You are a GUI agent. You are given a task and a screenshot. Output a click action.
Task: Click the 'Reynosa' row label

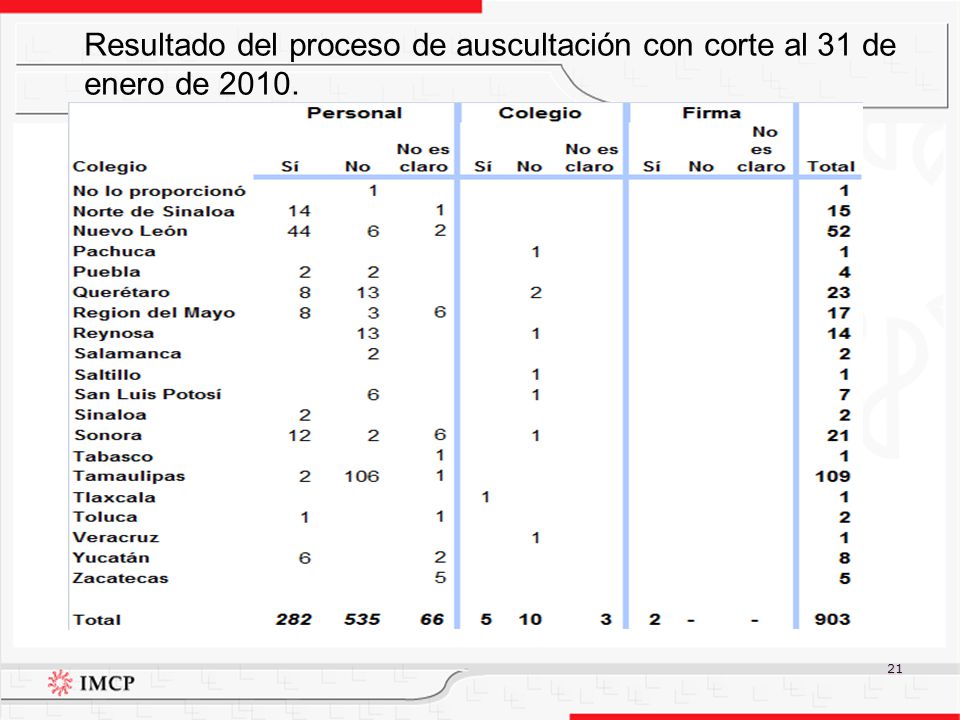click(x=113, y=334)
